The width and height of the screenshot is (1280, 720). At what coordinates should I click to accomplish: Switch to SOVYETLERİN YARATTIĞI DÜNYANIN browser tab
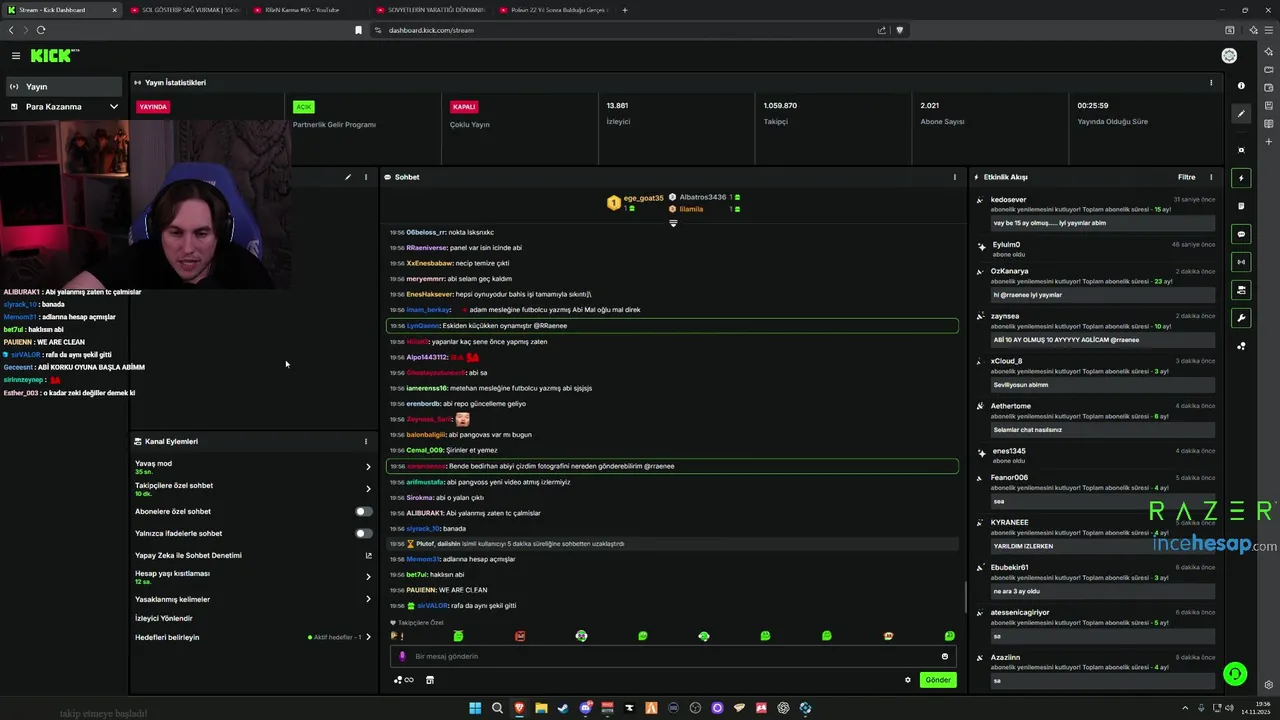pos(430,10)
